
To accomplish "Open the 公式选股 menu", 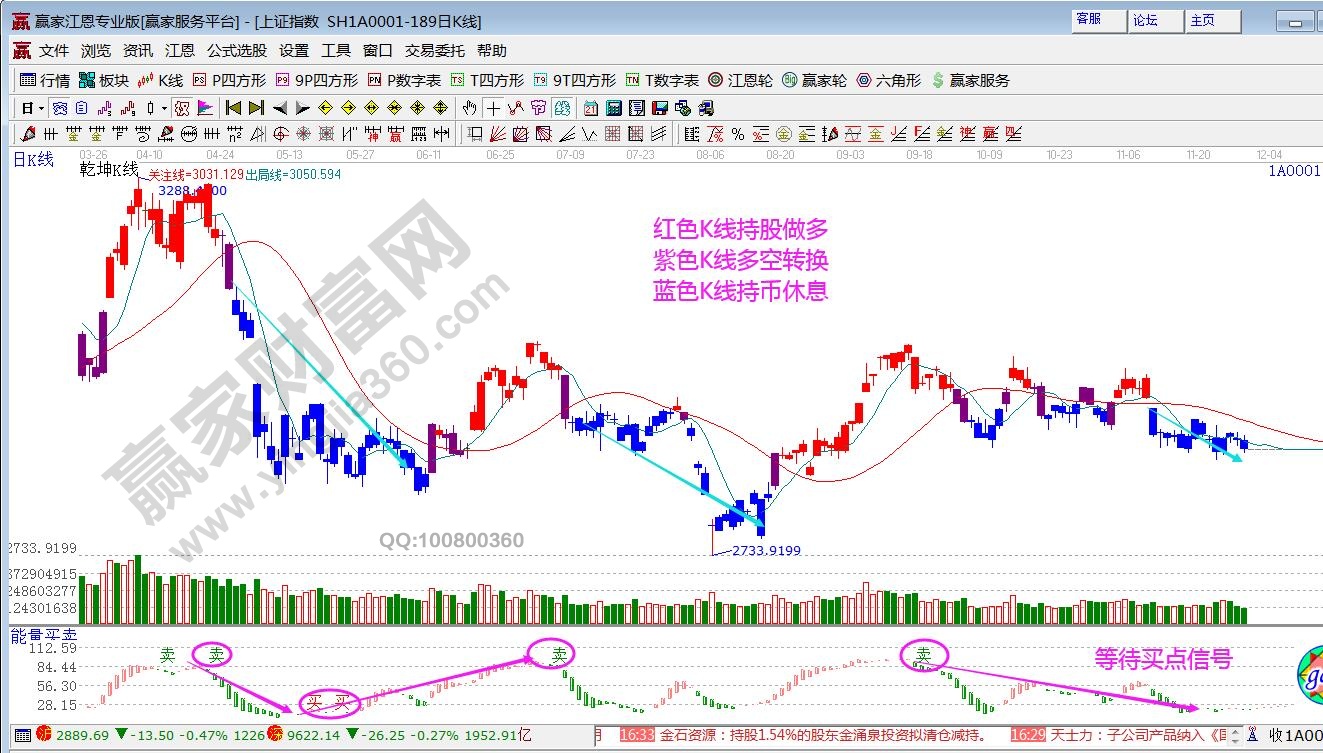I will (236, 51).
